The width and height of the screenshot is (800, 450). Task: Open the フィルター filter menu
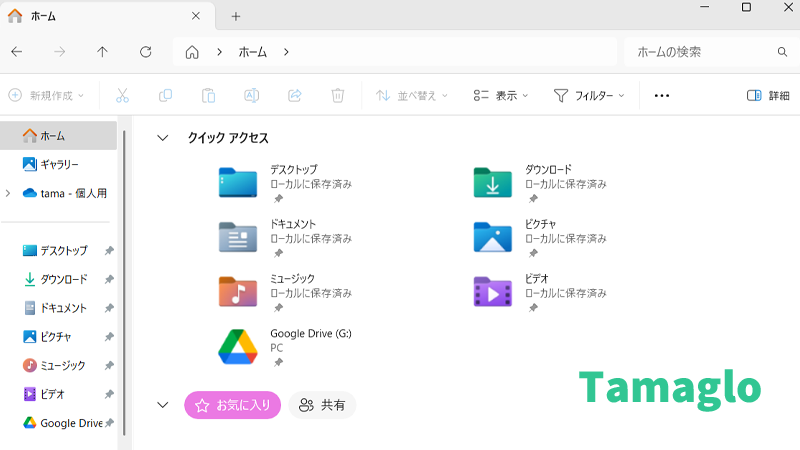pyautogui.click(x=589, y=96)
